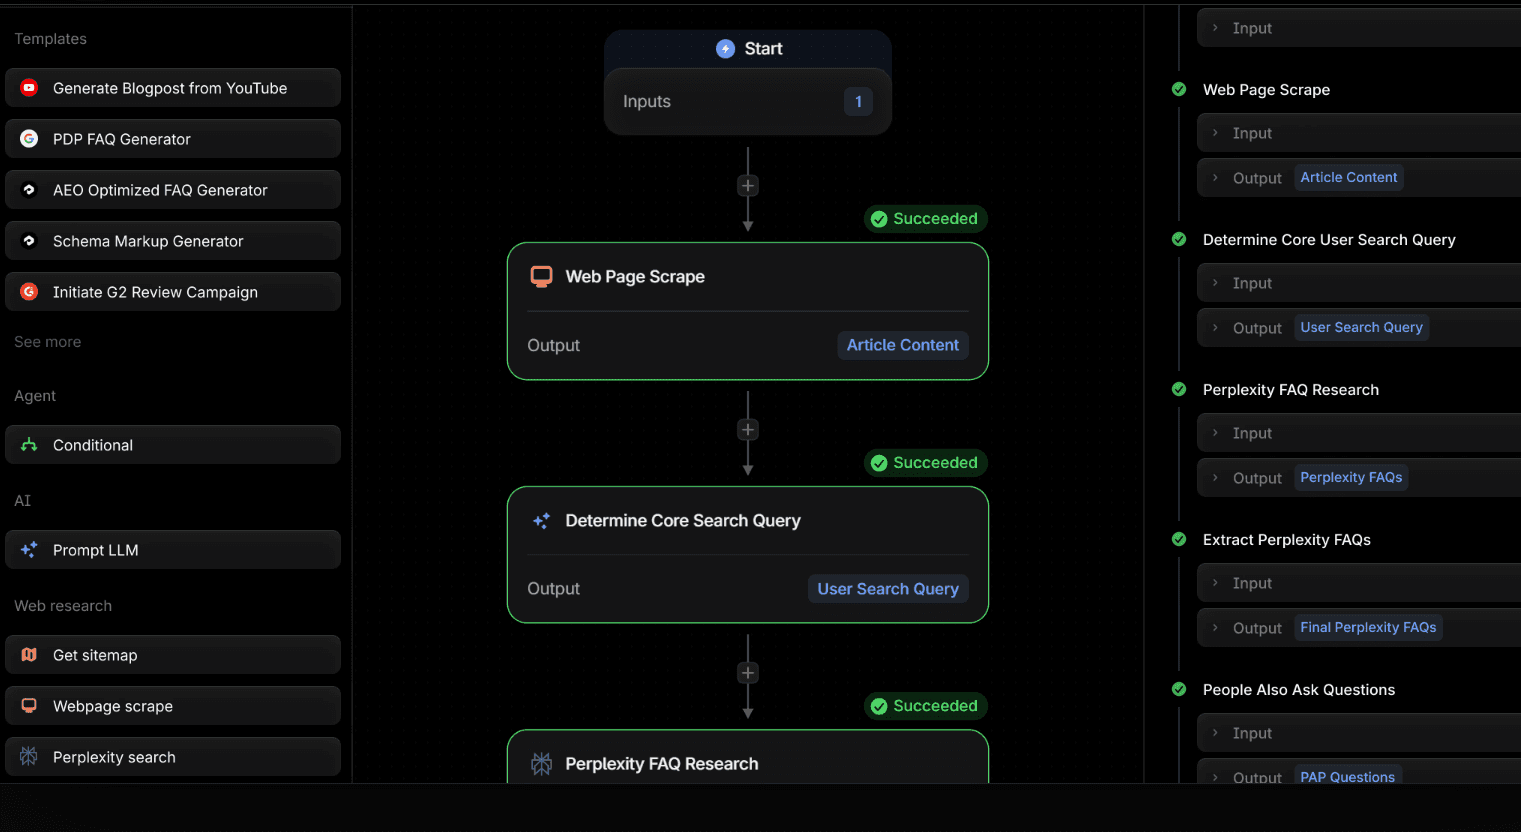Expand Input under Extract Perplexity FAQs

(x=1359, y=583)
